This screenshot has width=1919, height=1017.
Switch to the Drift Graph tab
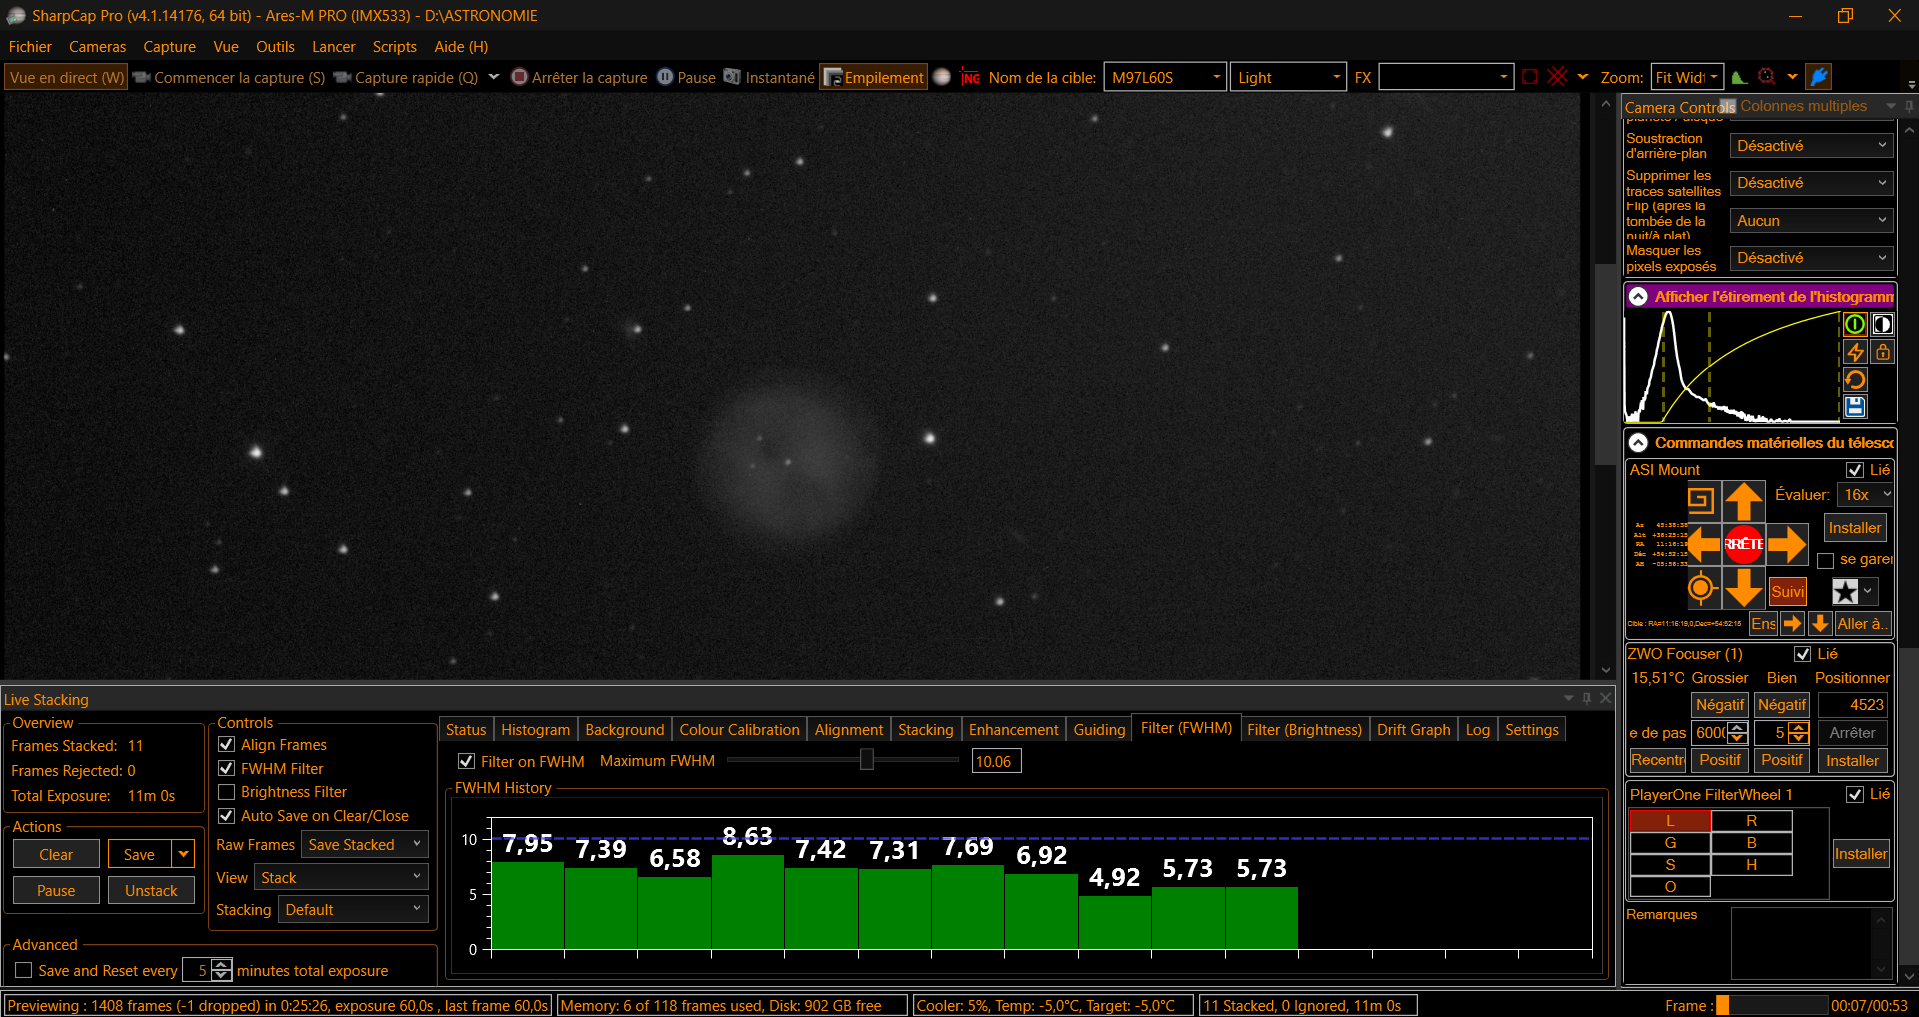(x=1413, y=730)
